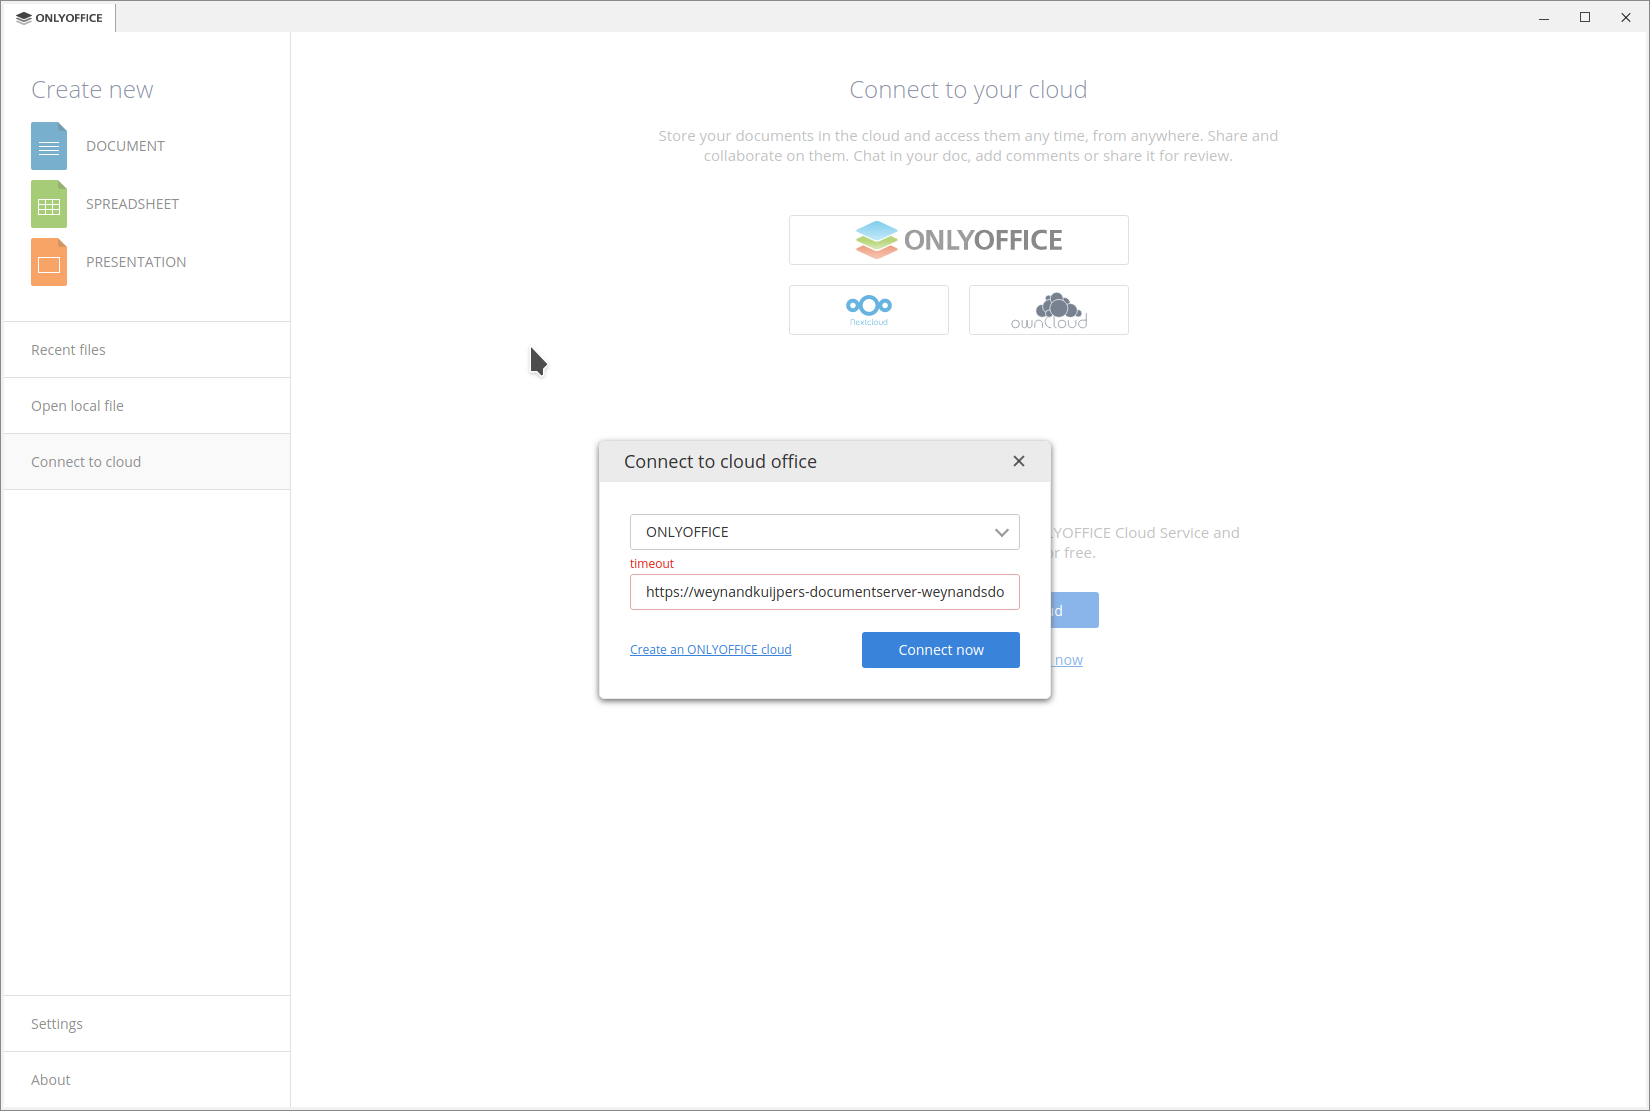Open Settings in the sidebar

click(x=147, y=1024)
